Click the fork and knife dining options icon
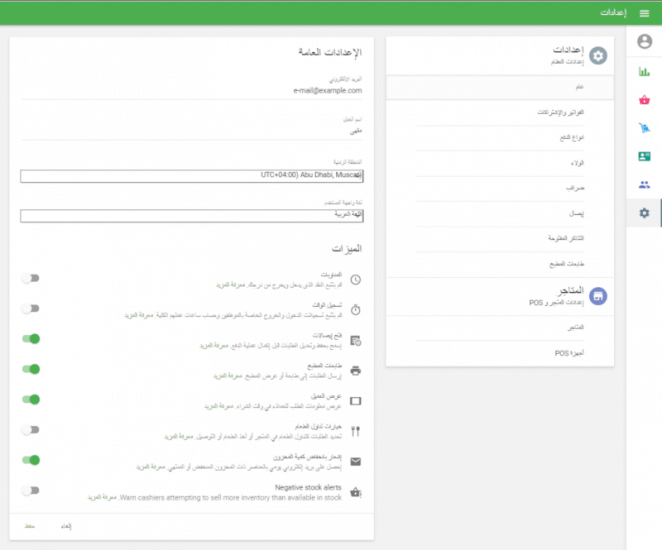 click(x=355, y=431)
